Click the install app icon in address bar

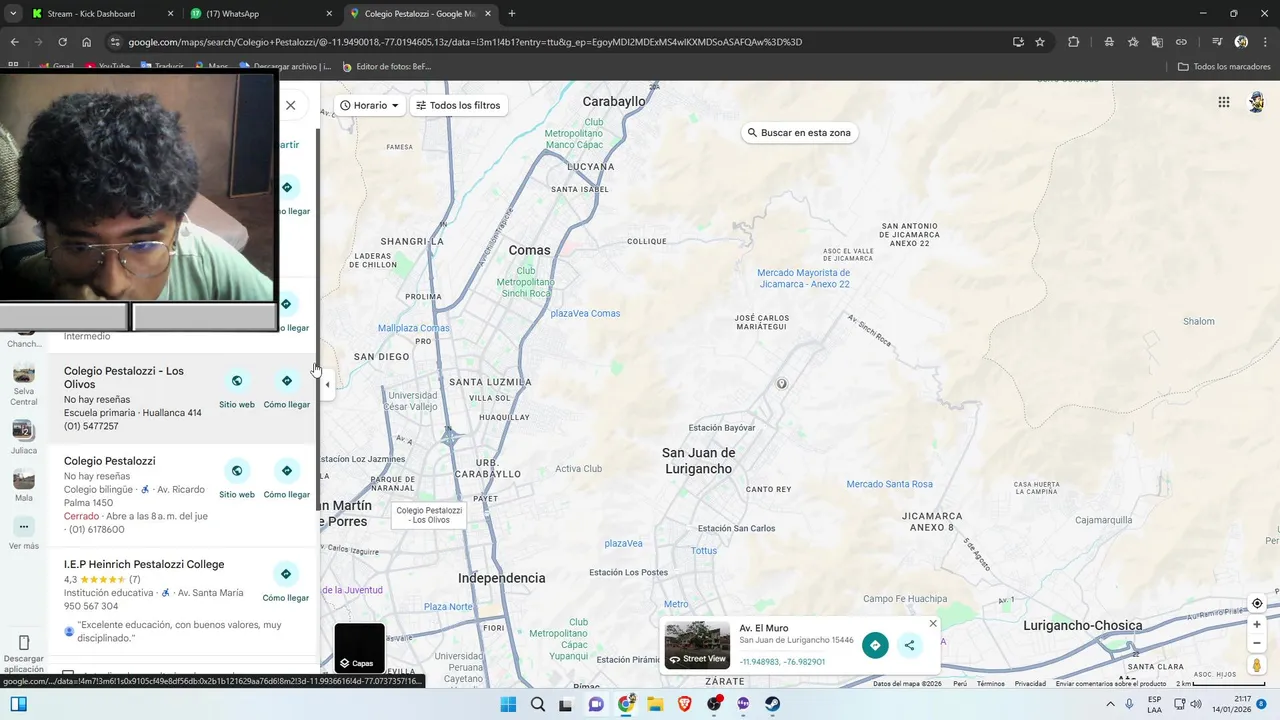[1018, 42]
